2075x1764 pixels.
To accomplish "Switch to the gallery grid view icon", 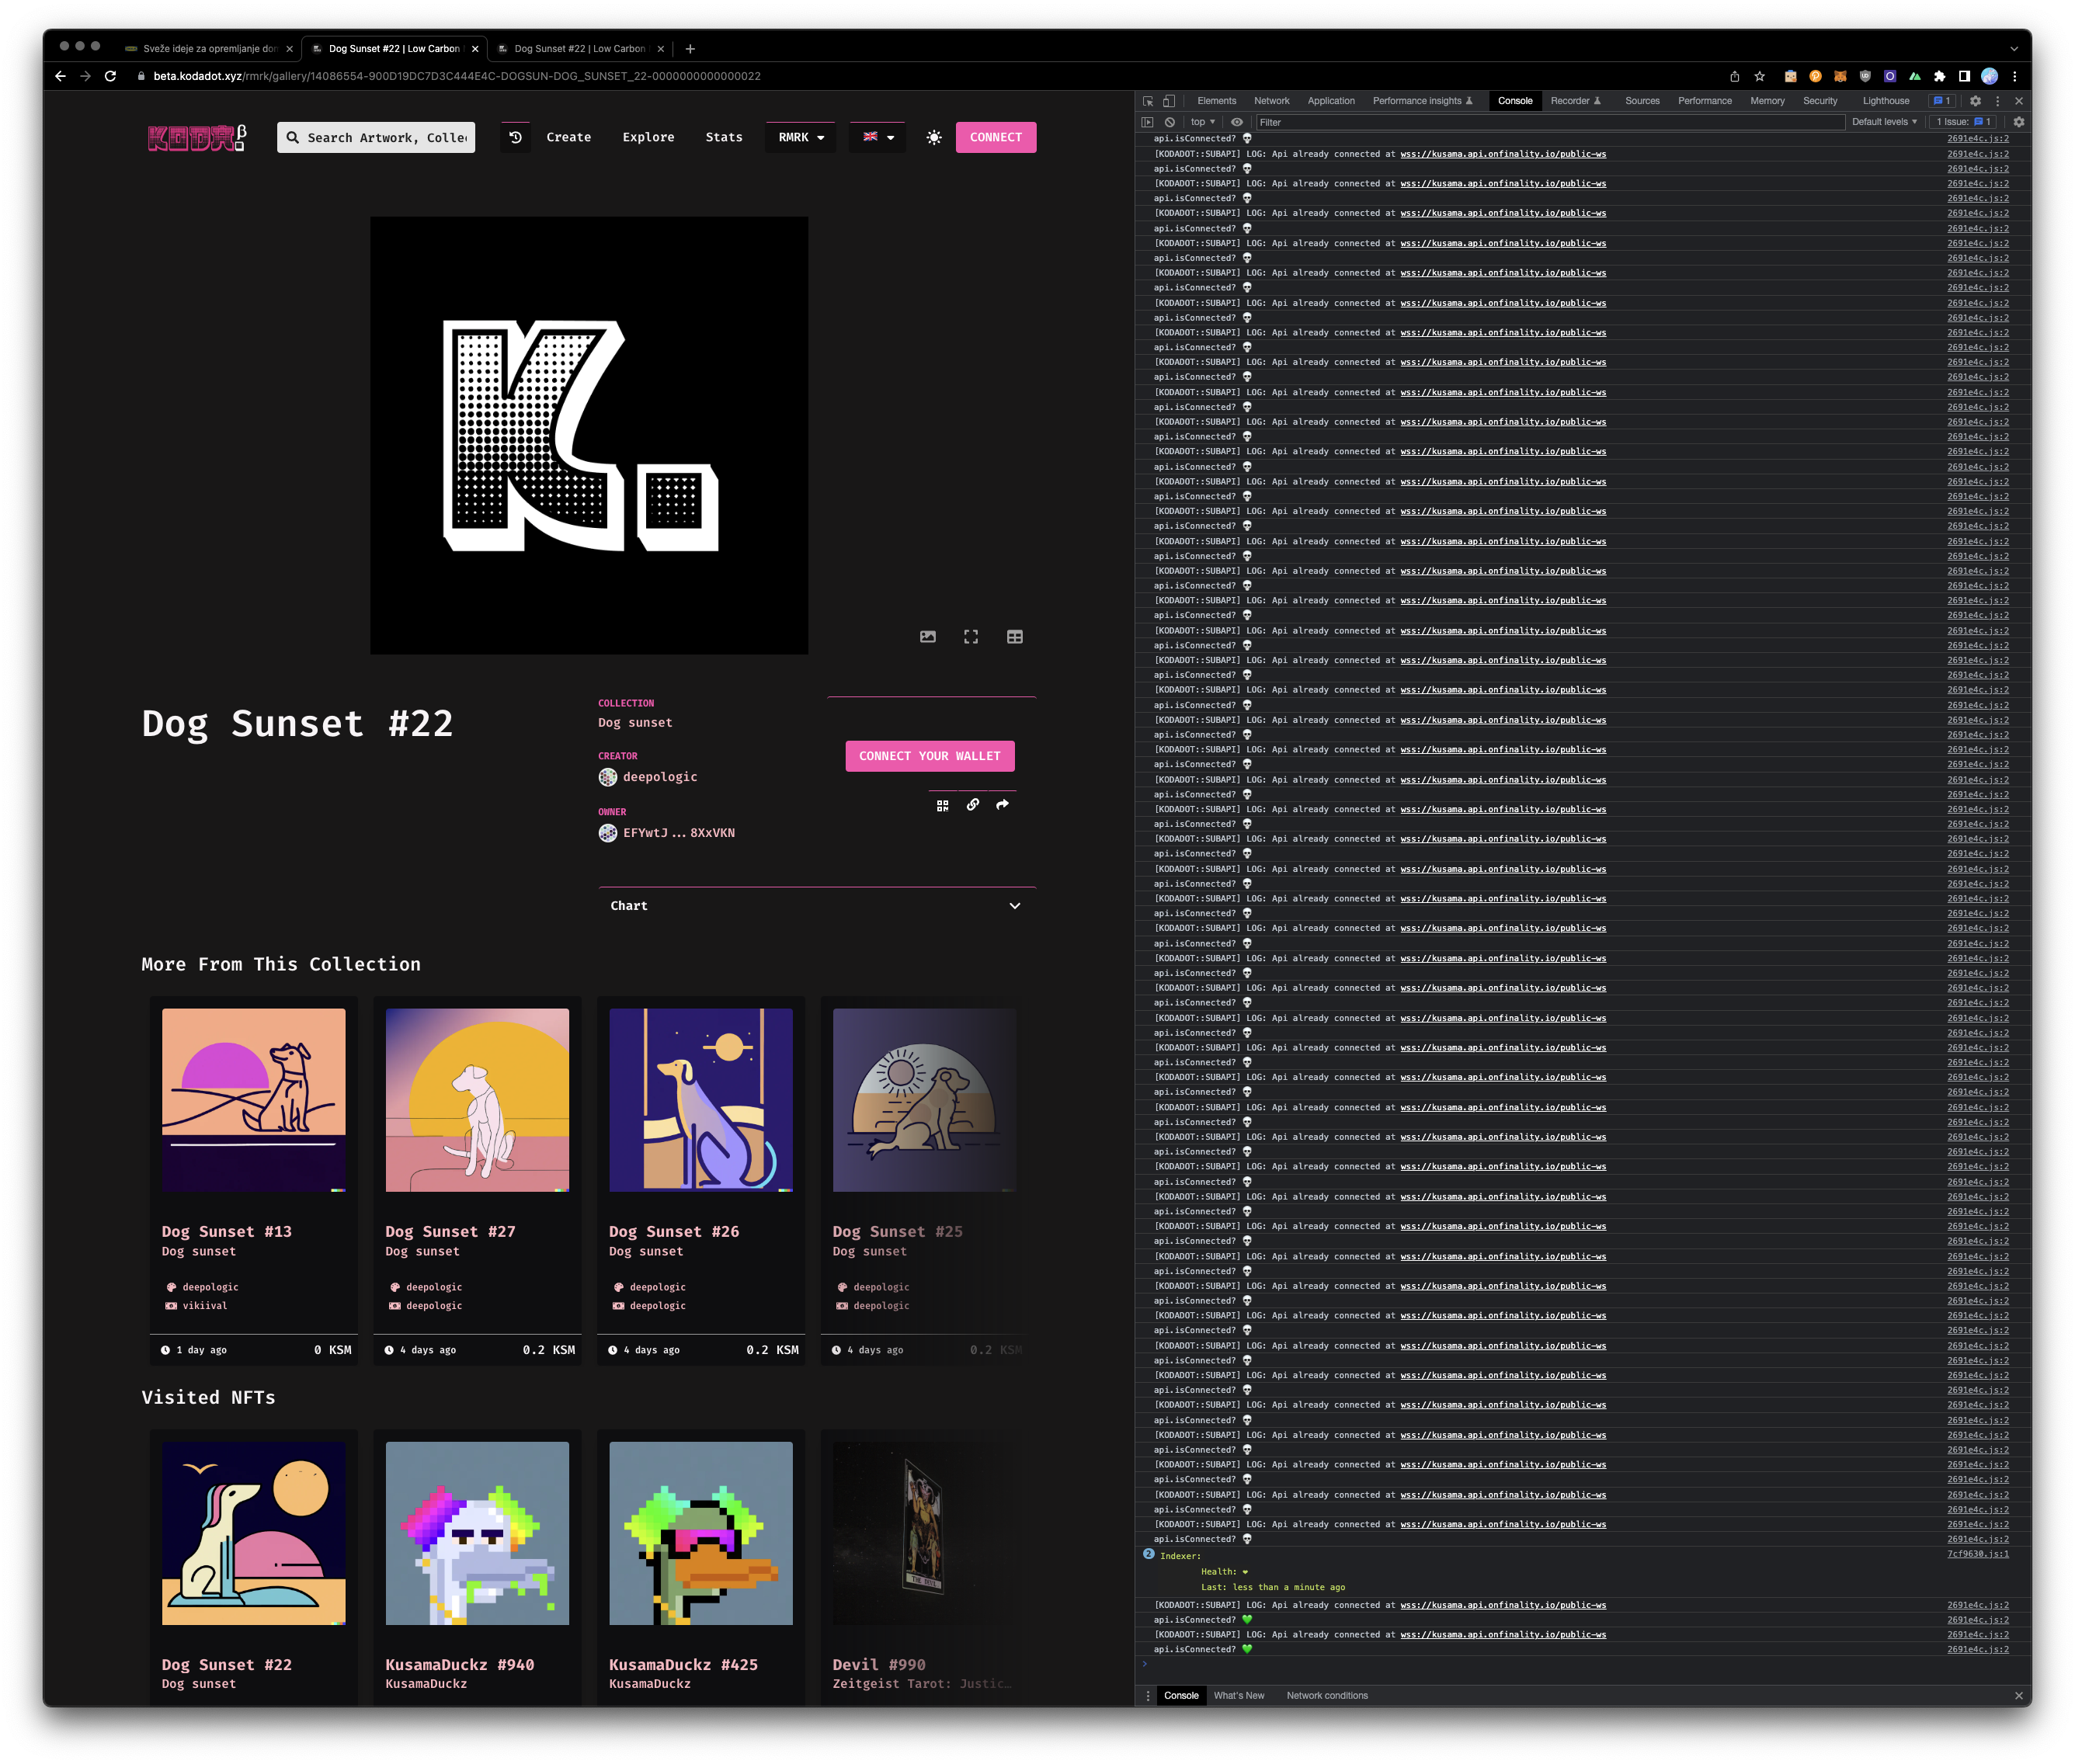I will (1014, 637).
